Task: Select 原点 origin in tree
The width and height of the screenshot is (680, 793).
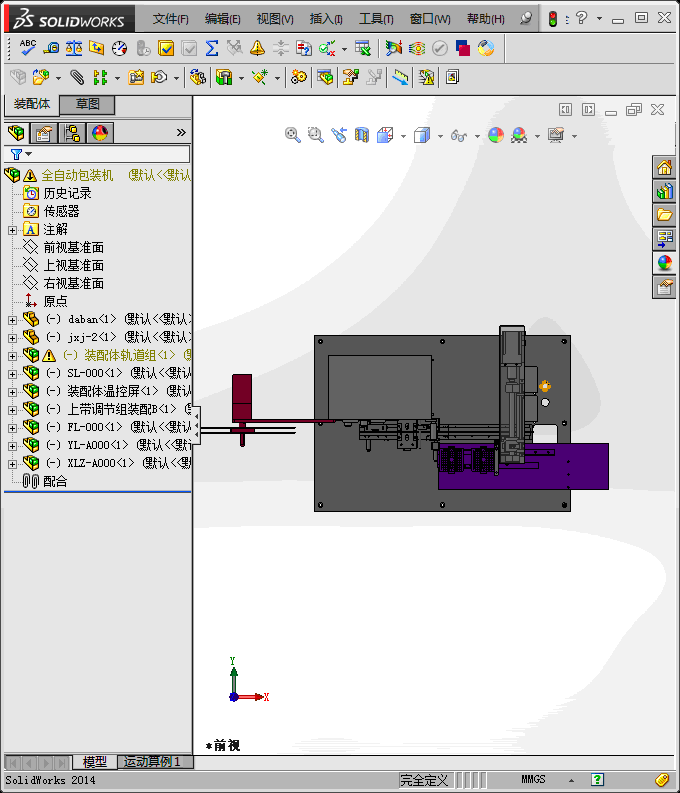Action: point(55,301)
